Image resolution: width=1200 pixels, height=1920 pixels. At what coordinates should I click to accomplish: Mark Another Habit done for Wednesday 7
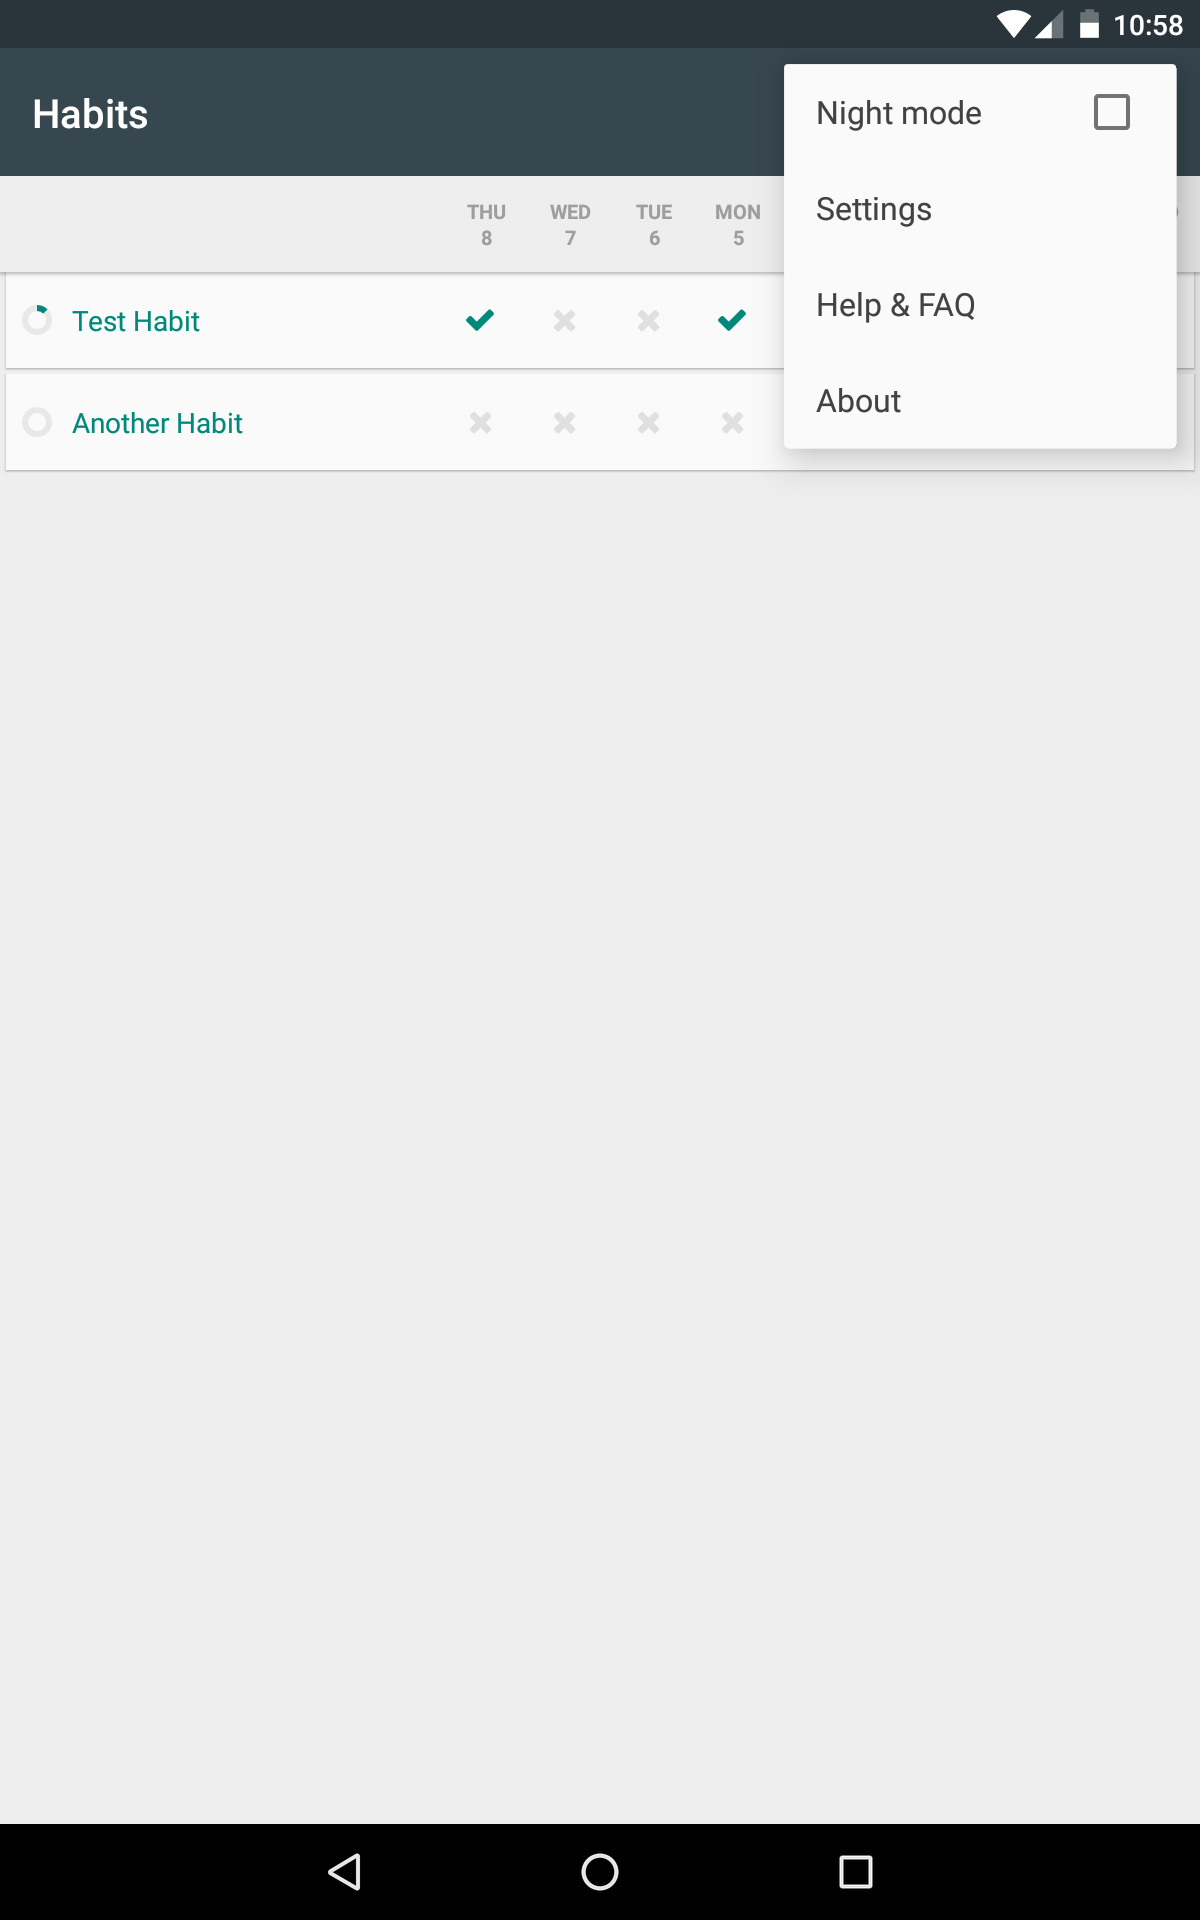pyautogui.click(x=565, y=423)
